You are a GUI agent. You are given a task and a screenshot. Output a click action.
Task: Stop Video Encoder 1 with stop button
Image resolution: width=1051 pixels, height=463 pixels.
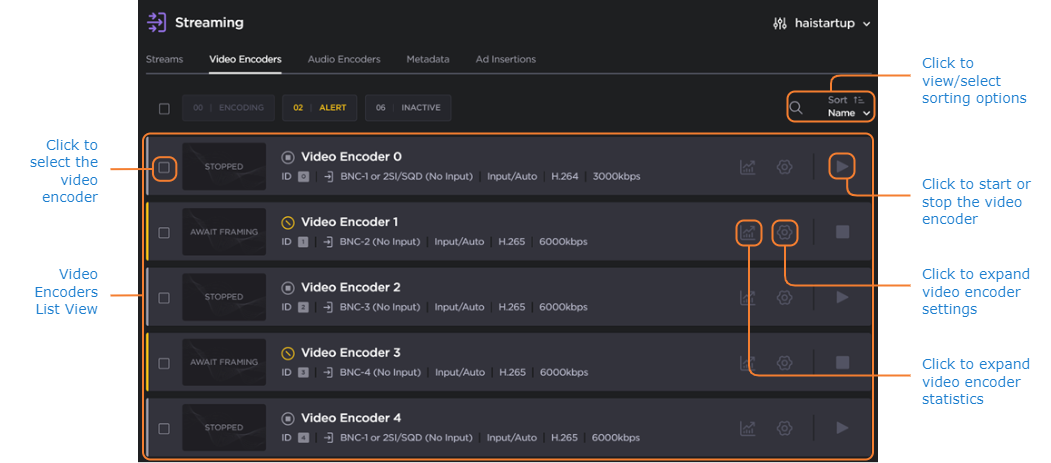(x=842, y=232)
